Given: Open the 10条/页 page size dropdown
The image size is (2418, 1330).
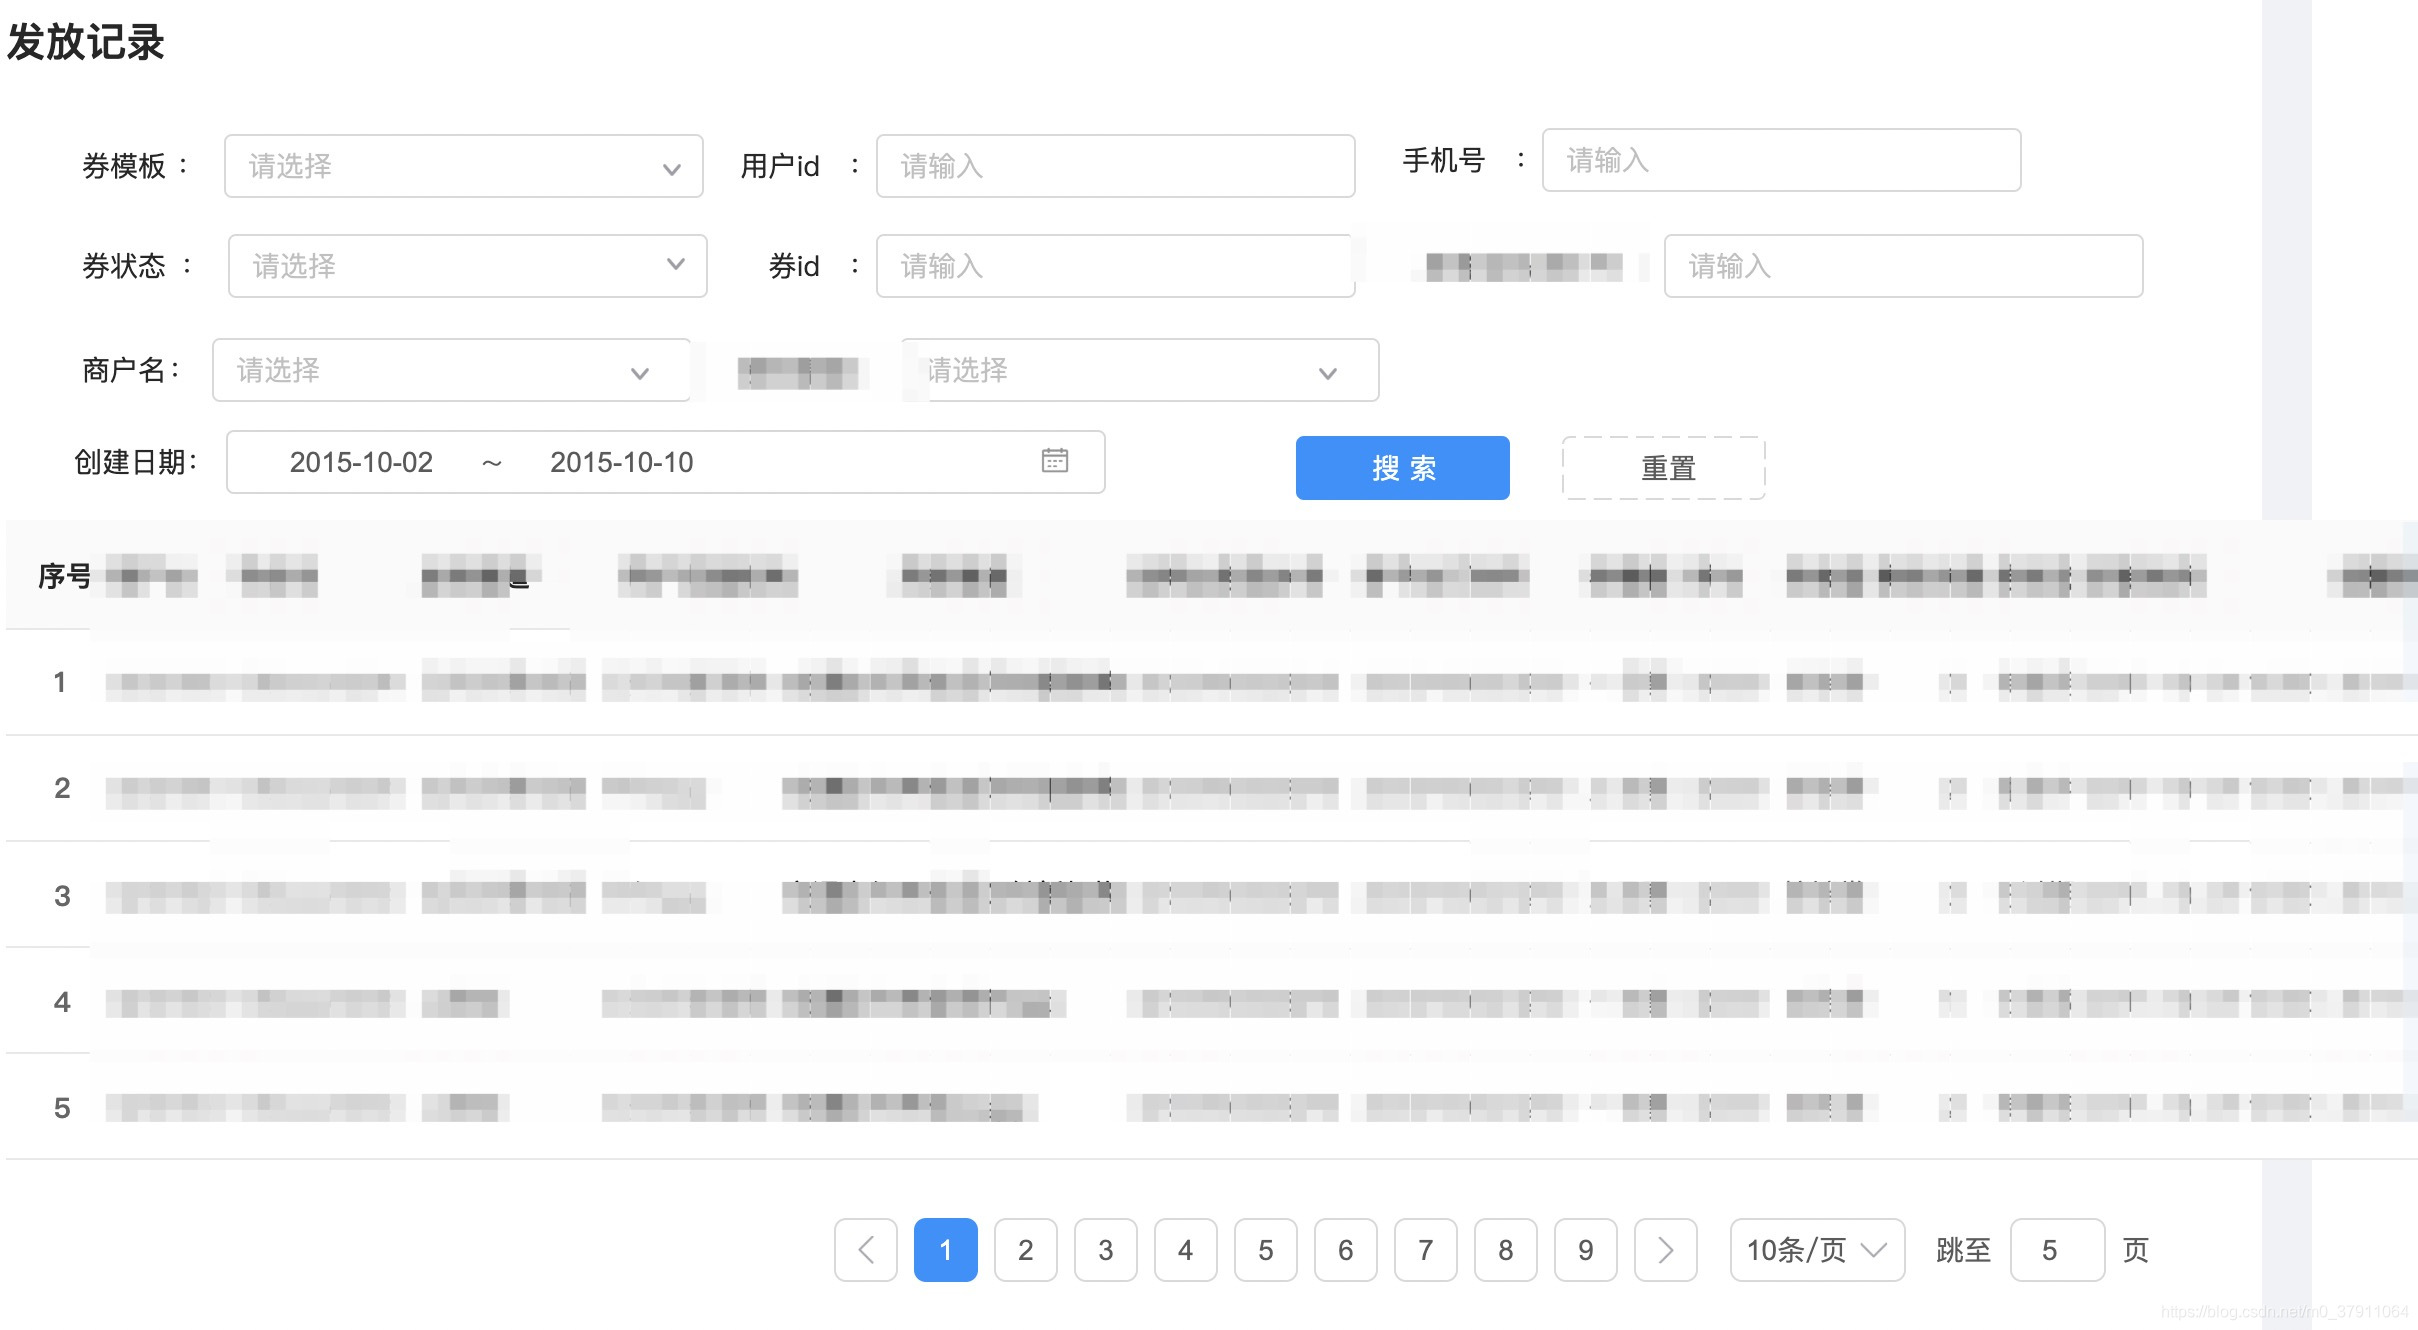Looking at the screenshot, I should [1818, 1250].
